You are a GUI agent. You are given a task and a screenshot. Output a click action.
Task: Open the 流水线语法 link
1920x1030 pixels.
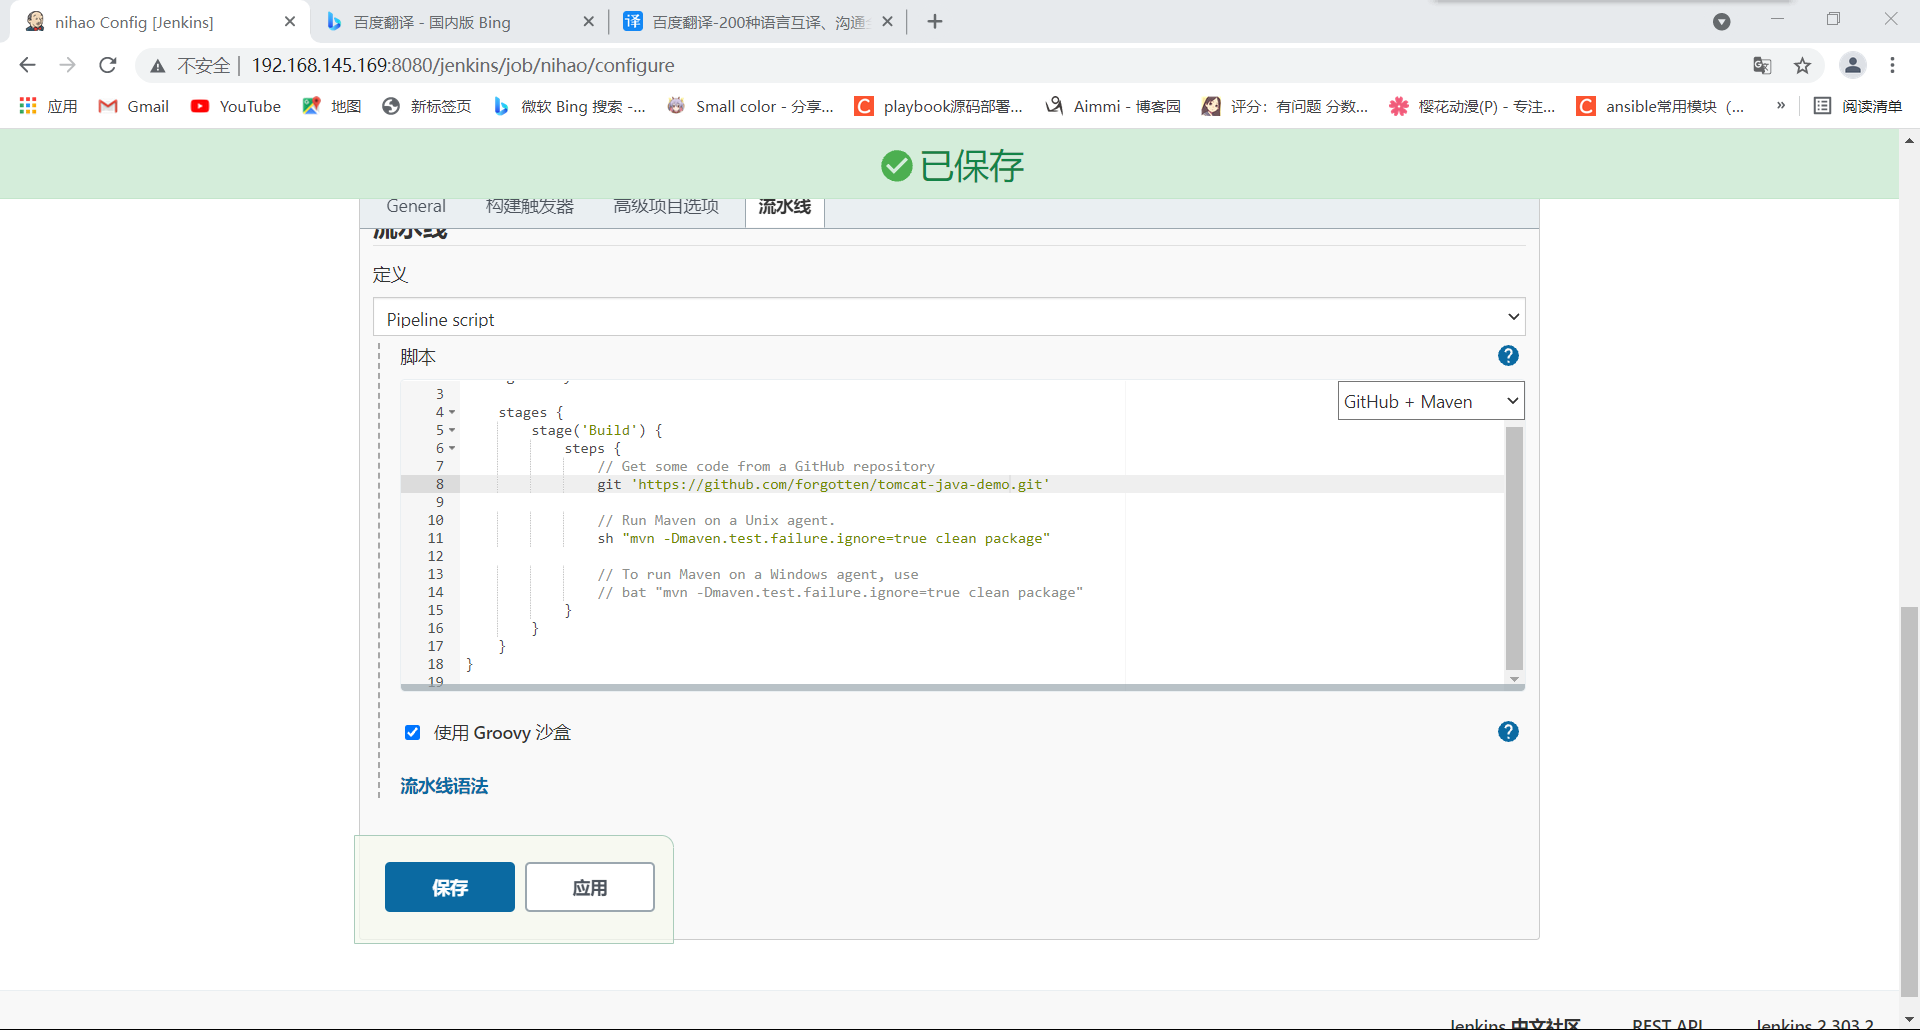[444, 786]
